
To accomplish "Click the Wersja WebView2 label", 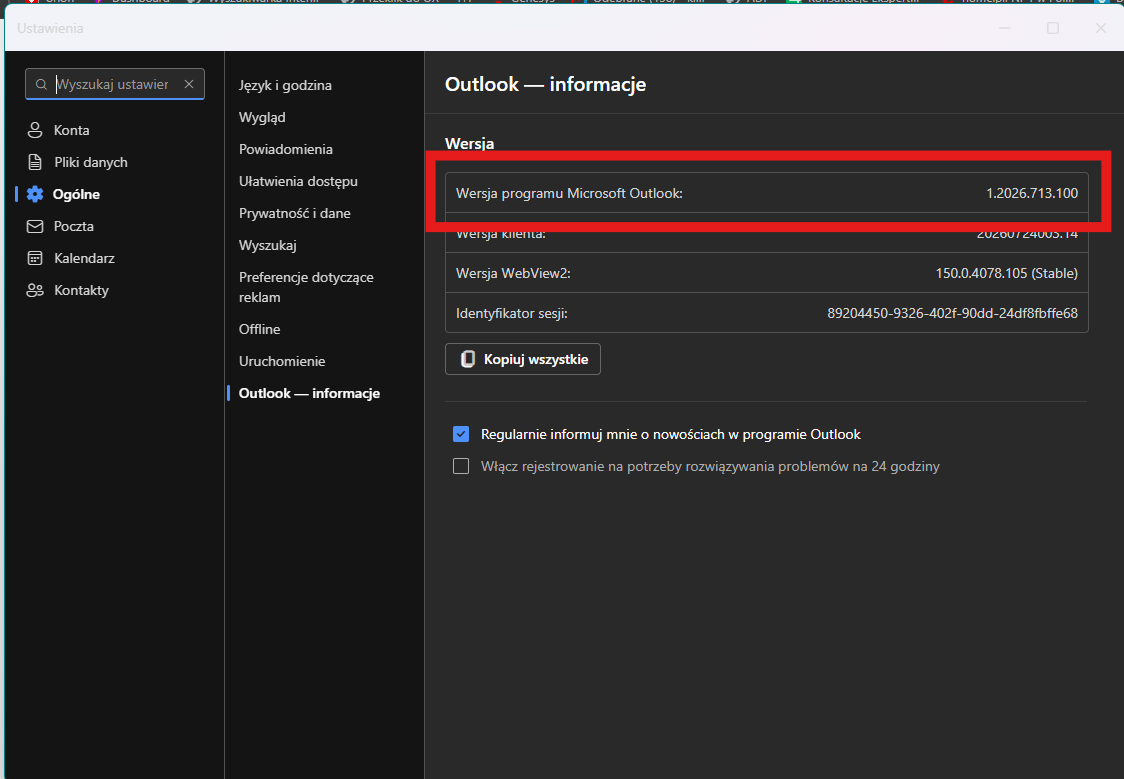I will [513, 273].
